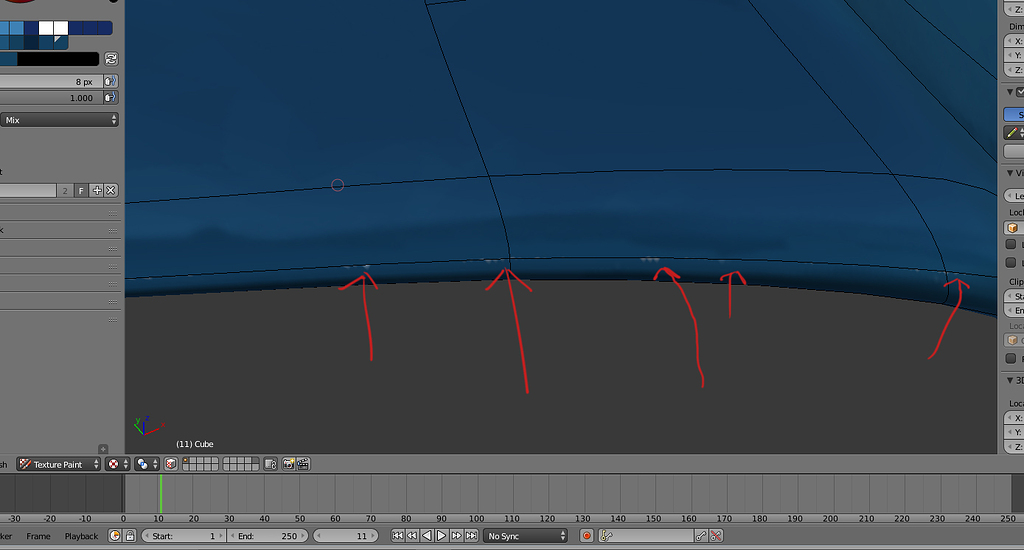The image size is (1024, 550).
Task: Open the viewport shading dropdown
Action: pos(118,464)
